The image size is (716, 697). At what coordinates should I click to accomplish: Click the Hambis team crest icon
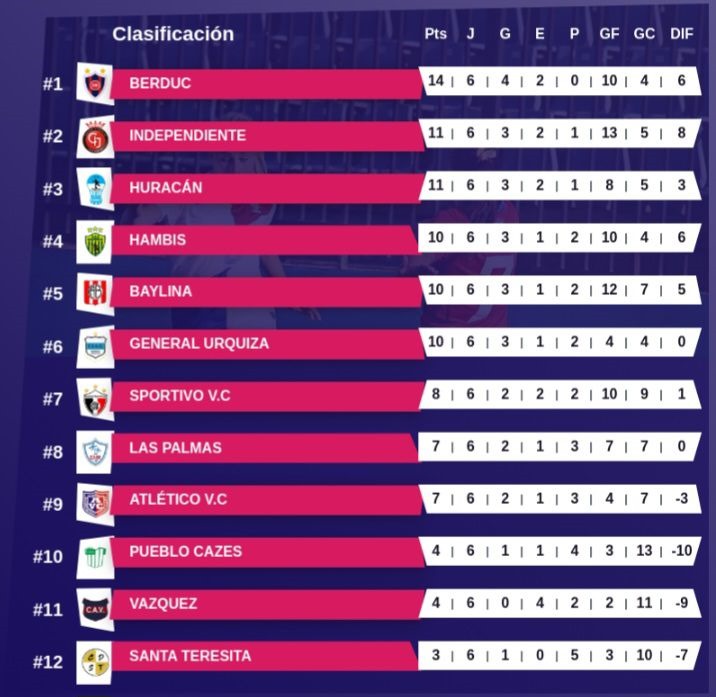[95, 240]
